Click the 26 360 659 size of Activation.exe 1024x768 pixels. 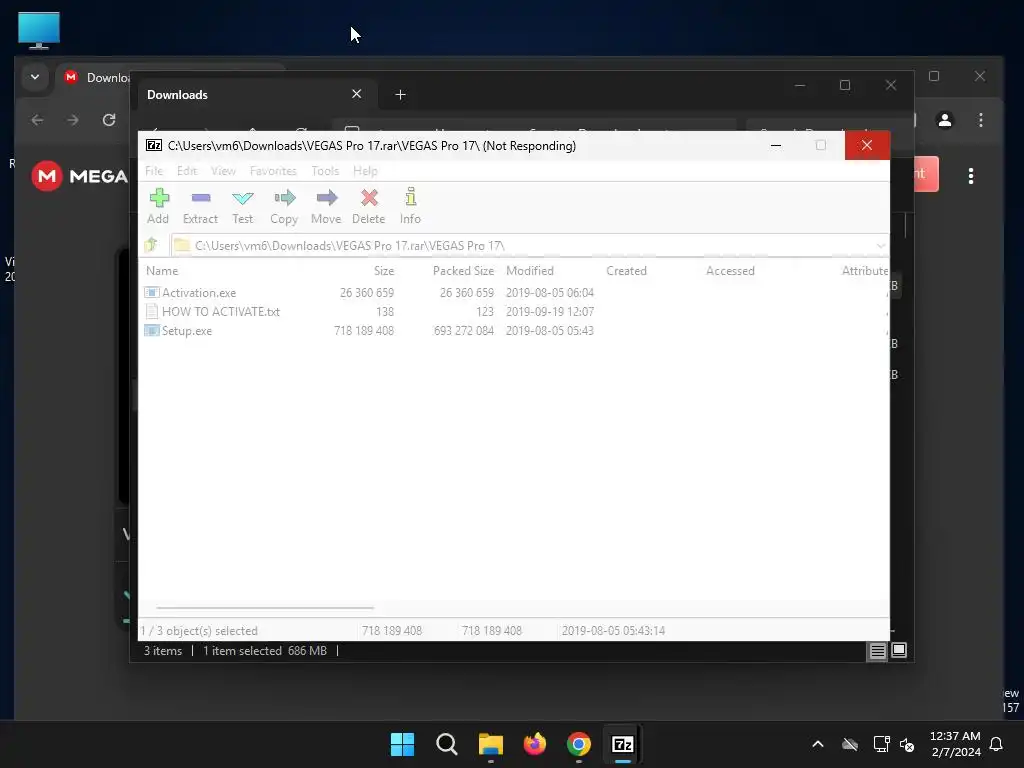[x=367, y=293]
